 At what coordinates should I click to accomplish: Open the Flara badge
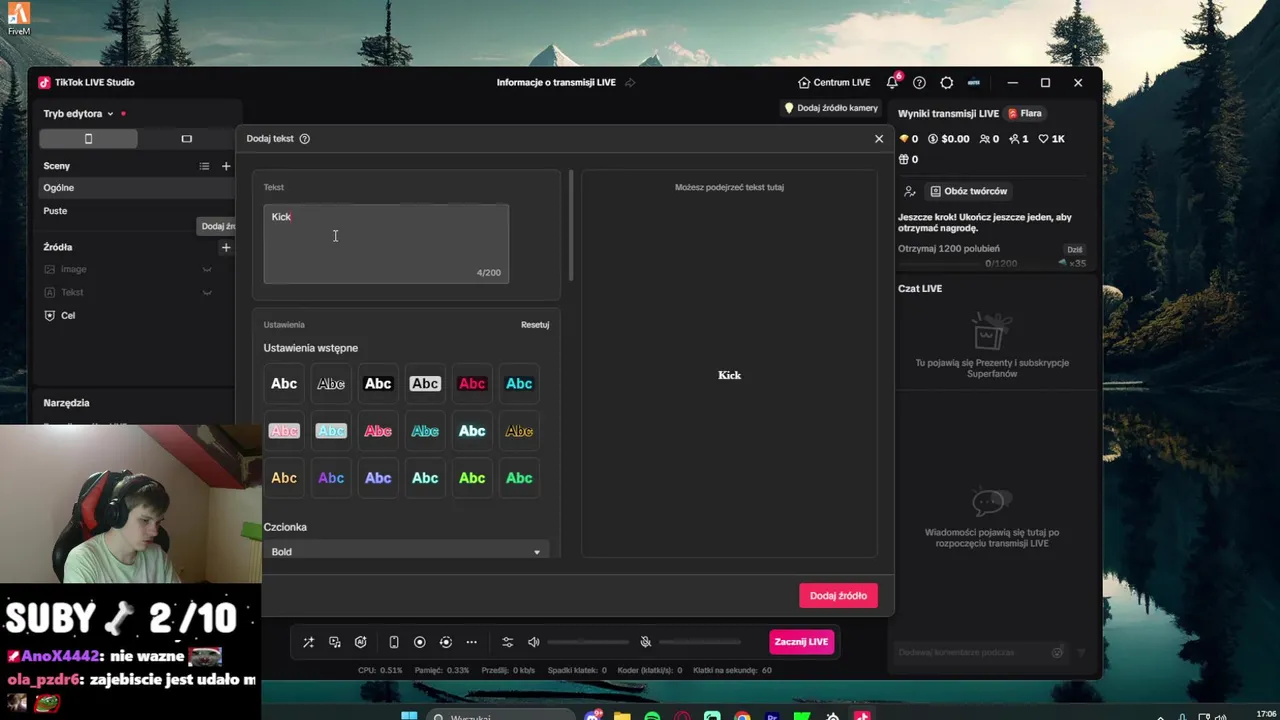(1025, 114)
